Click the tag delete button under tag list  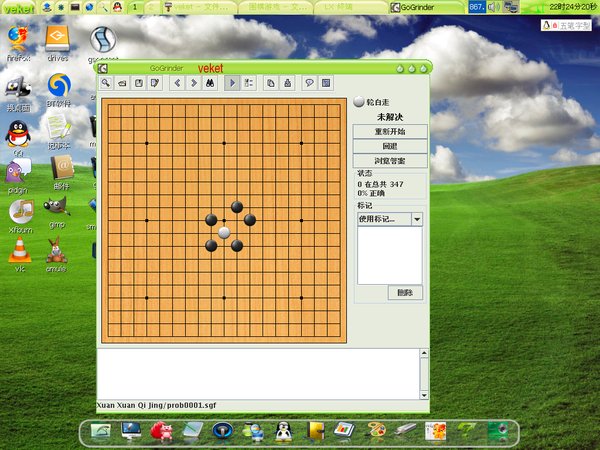coord(405,293)
